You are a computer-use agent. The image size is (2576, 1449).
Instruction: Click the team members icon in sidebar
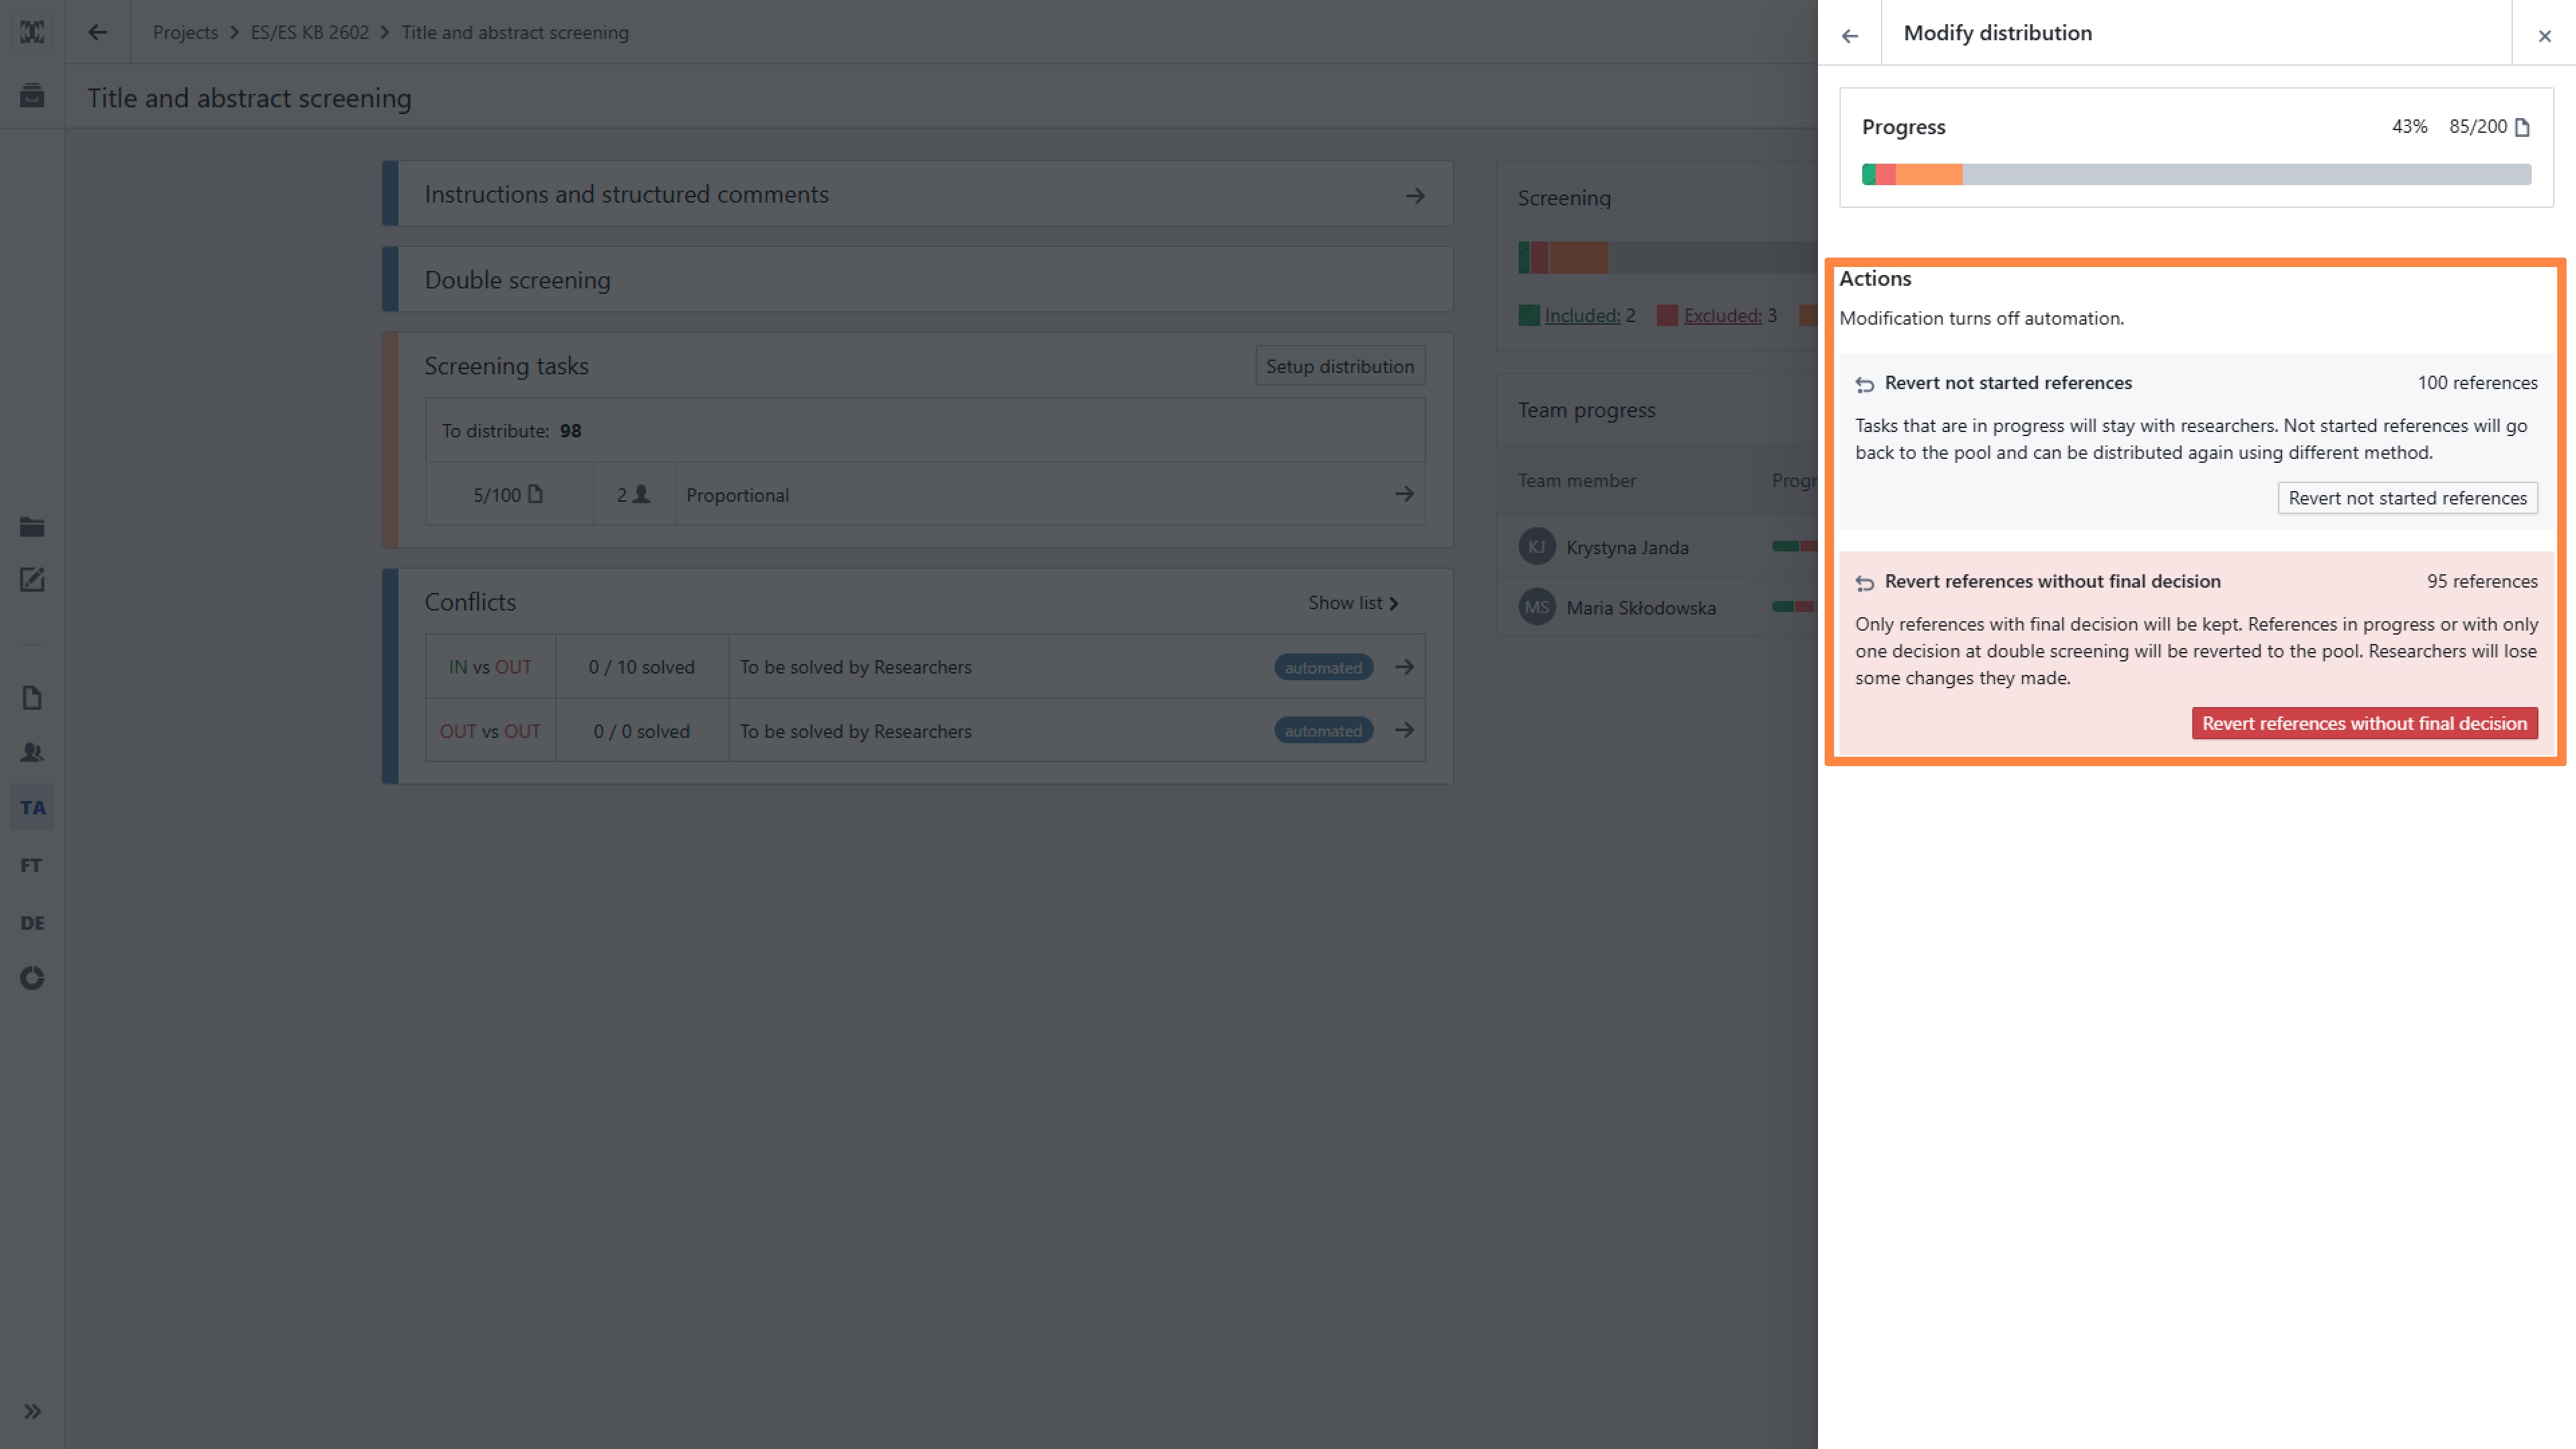[x=32, y=752]
